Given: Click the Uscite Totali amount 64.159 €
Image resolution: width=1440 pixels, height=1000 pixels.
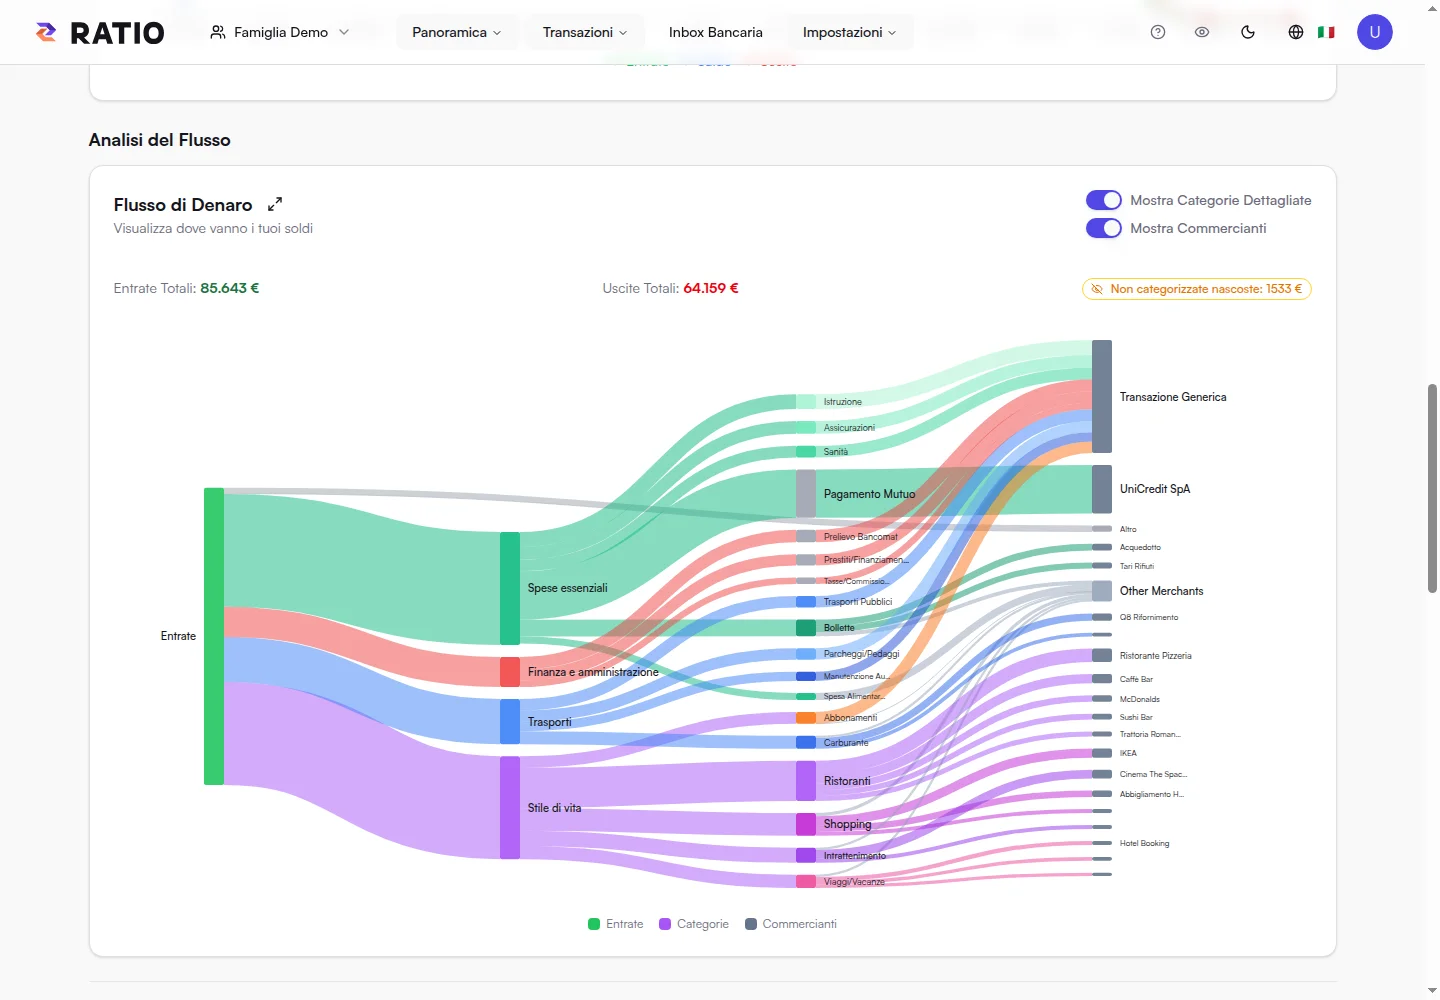Looking at the screenshot, I should click(711, 288).
